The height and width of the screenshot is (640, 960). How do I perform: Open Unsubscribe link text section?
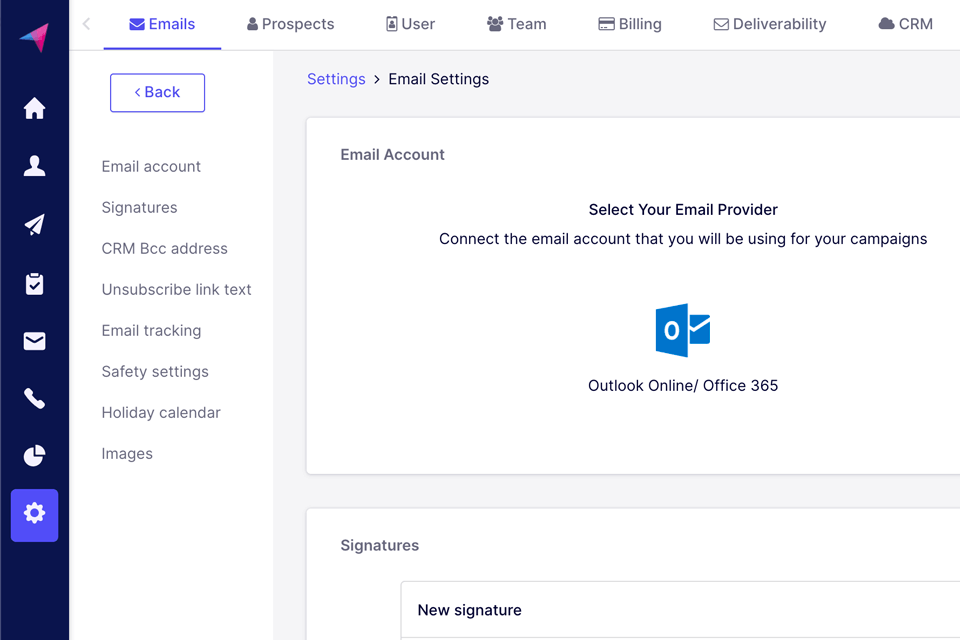point(176,290)
